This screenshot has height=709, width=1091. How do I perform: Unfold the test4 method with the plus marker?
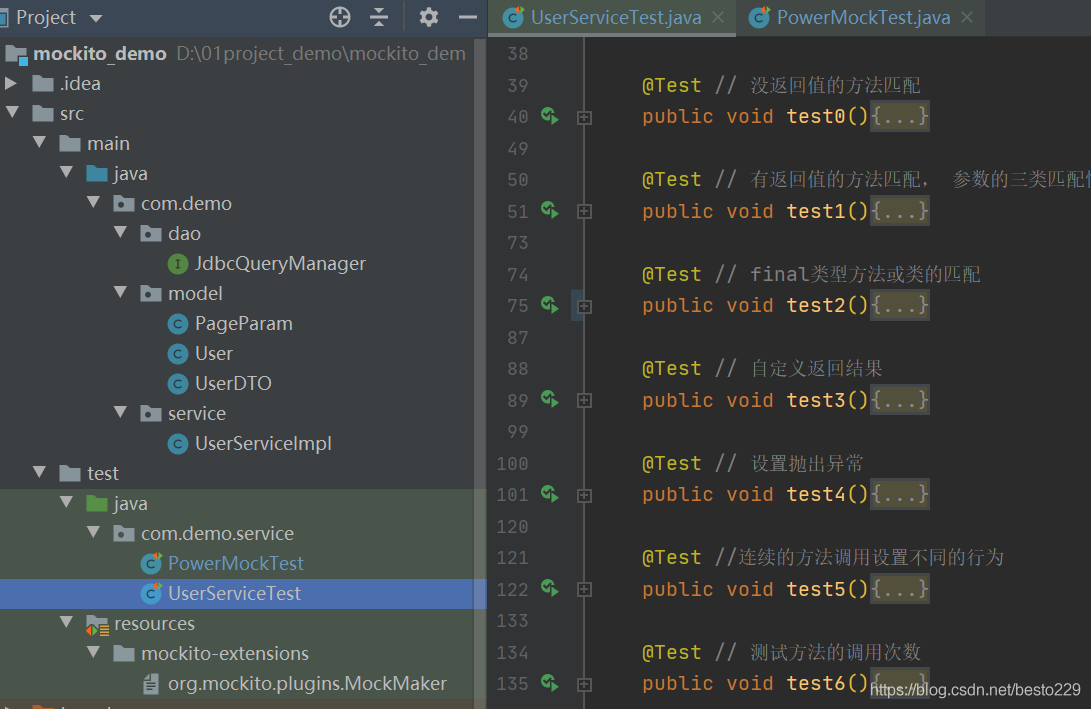click(584, 495)
